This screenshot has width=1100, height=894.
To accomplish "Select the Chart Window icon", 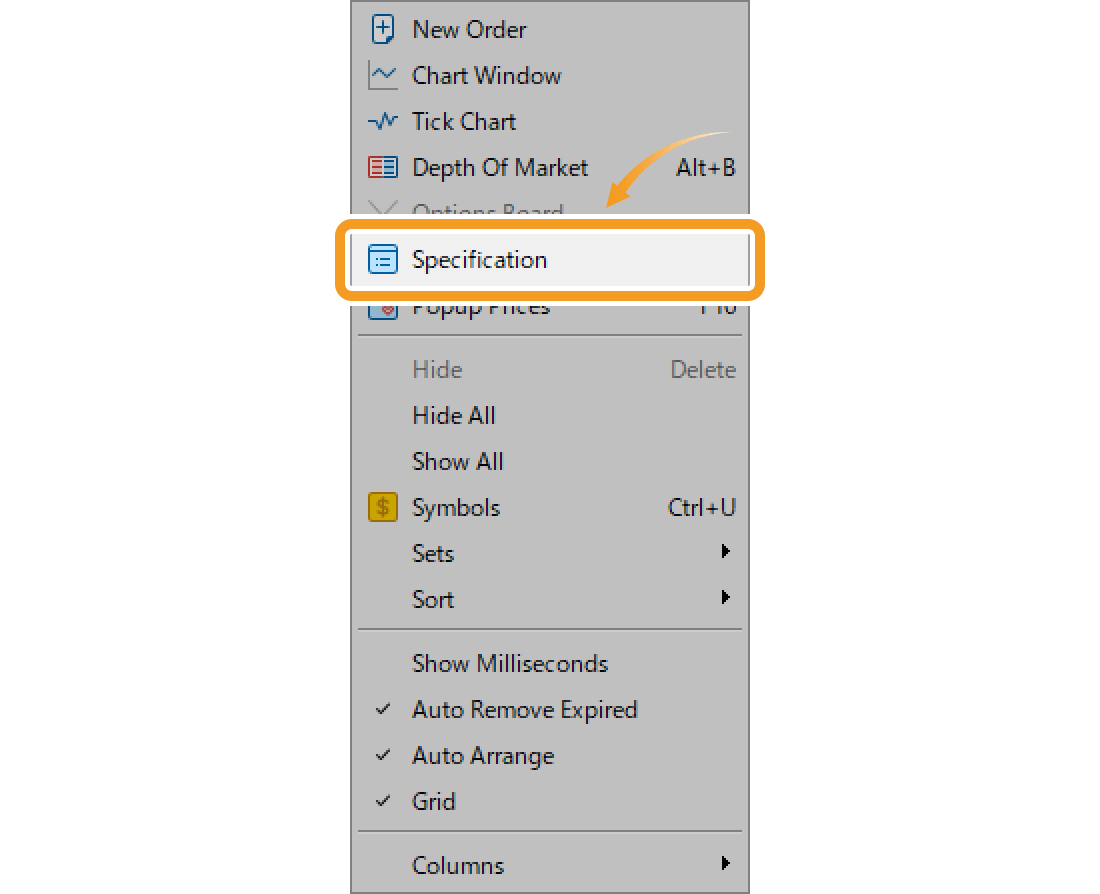I will click(x=383, y=75).
